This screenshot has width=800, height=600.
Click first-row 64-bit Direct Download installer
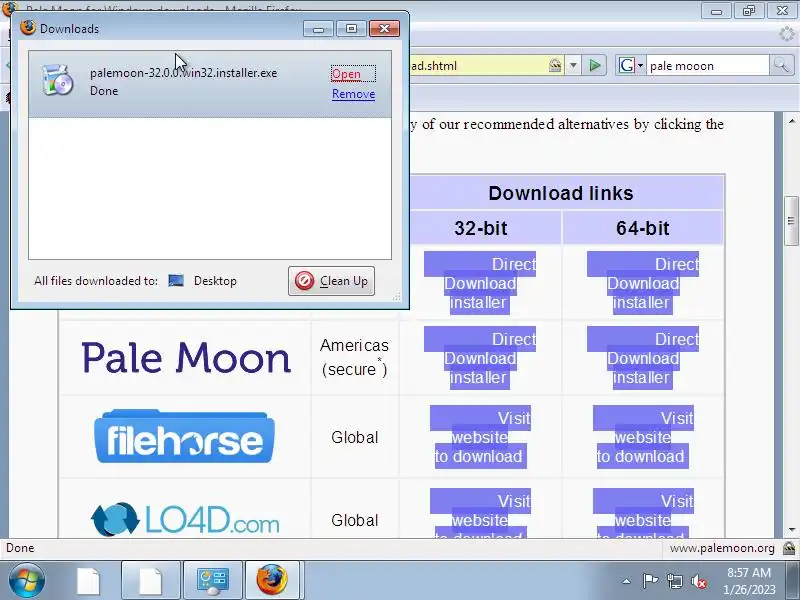point(642,283)
